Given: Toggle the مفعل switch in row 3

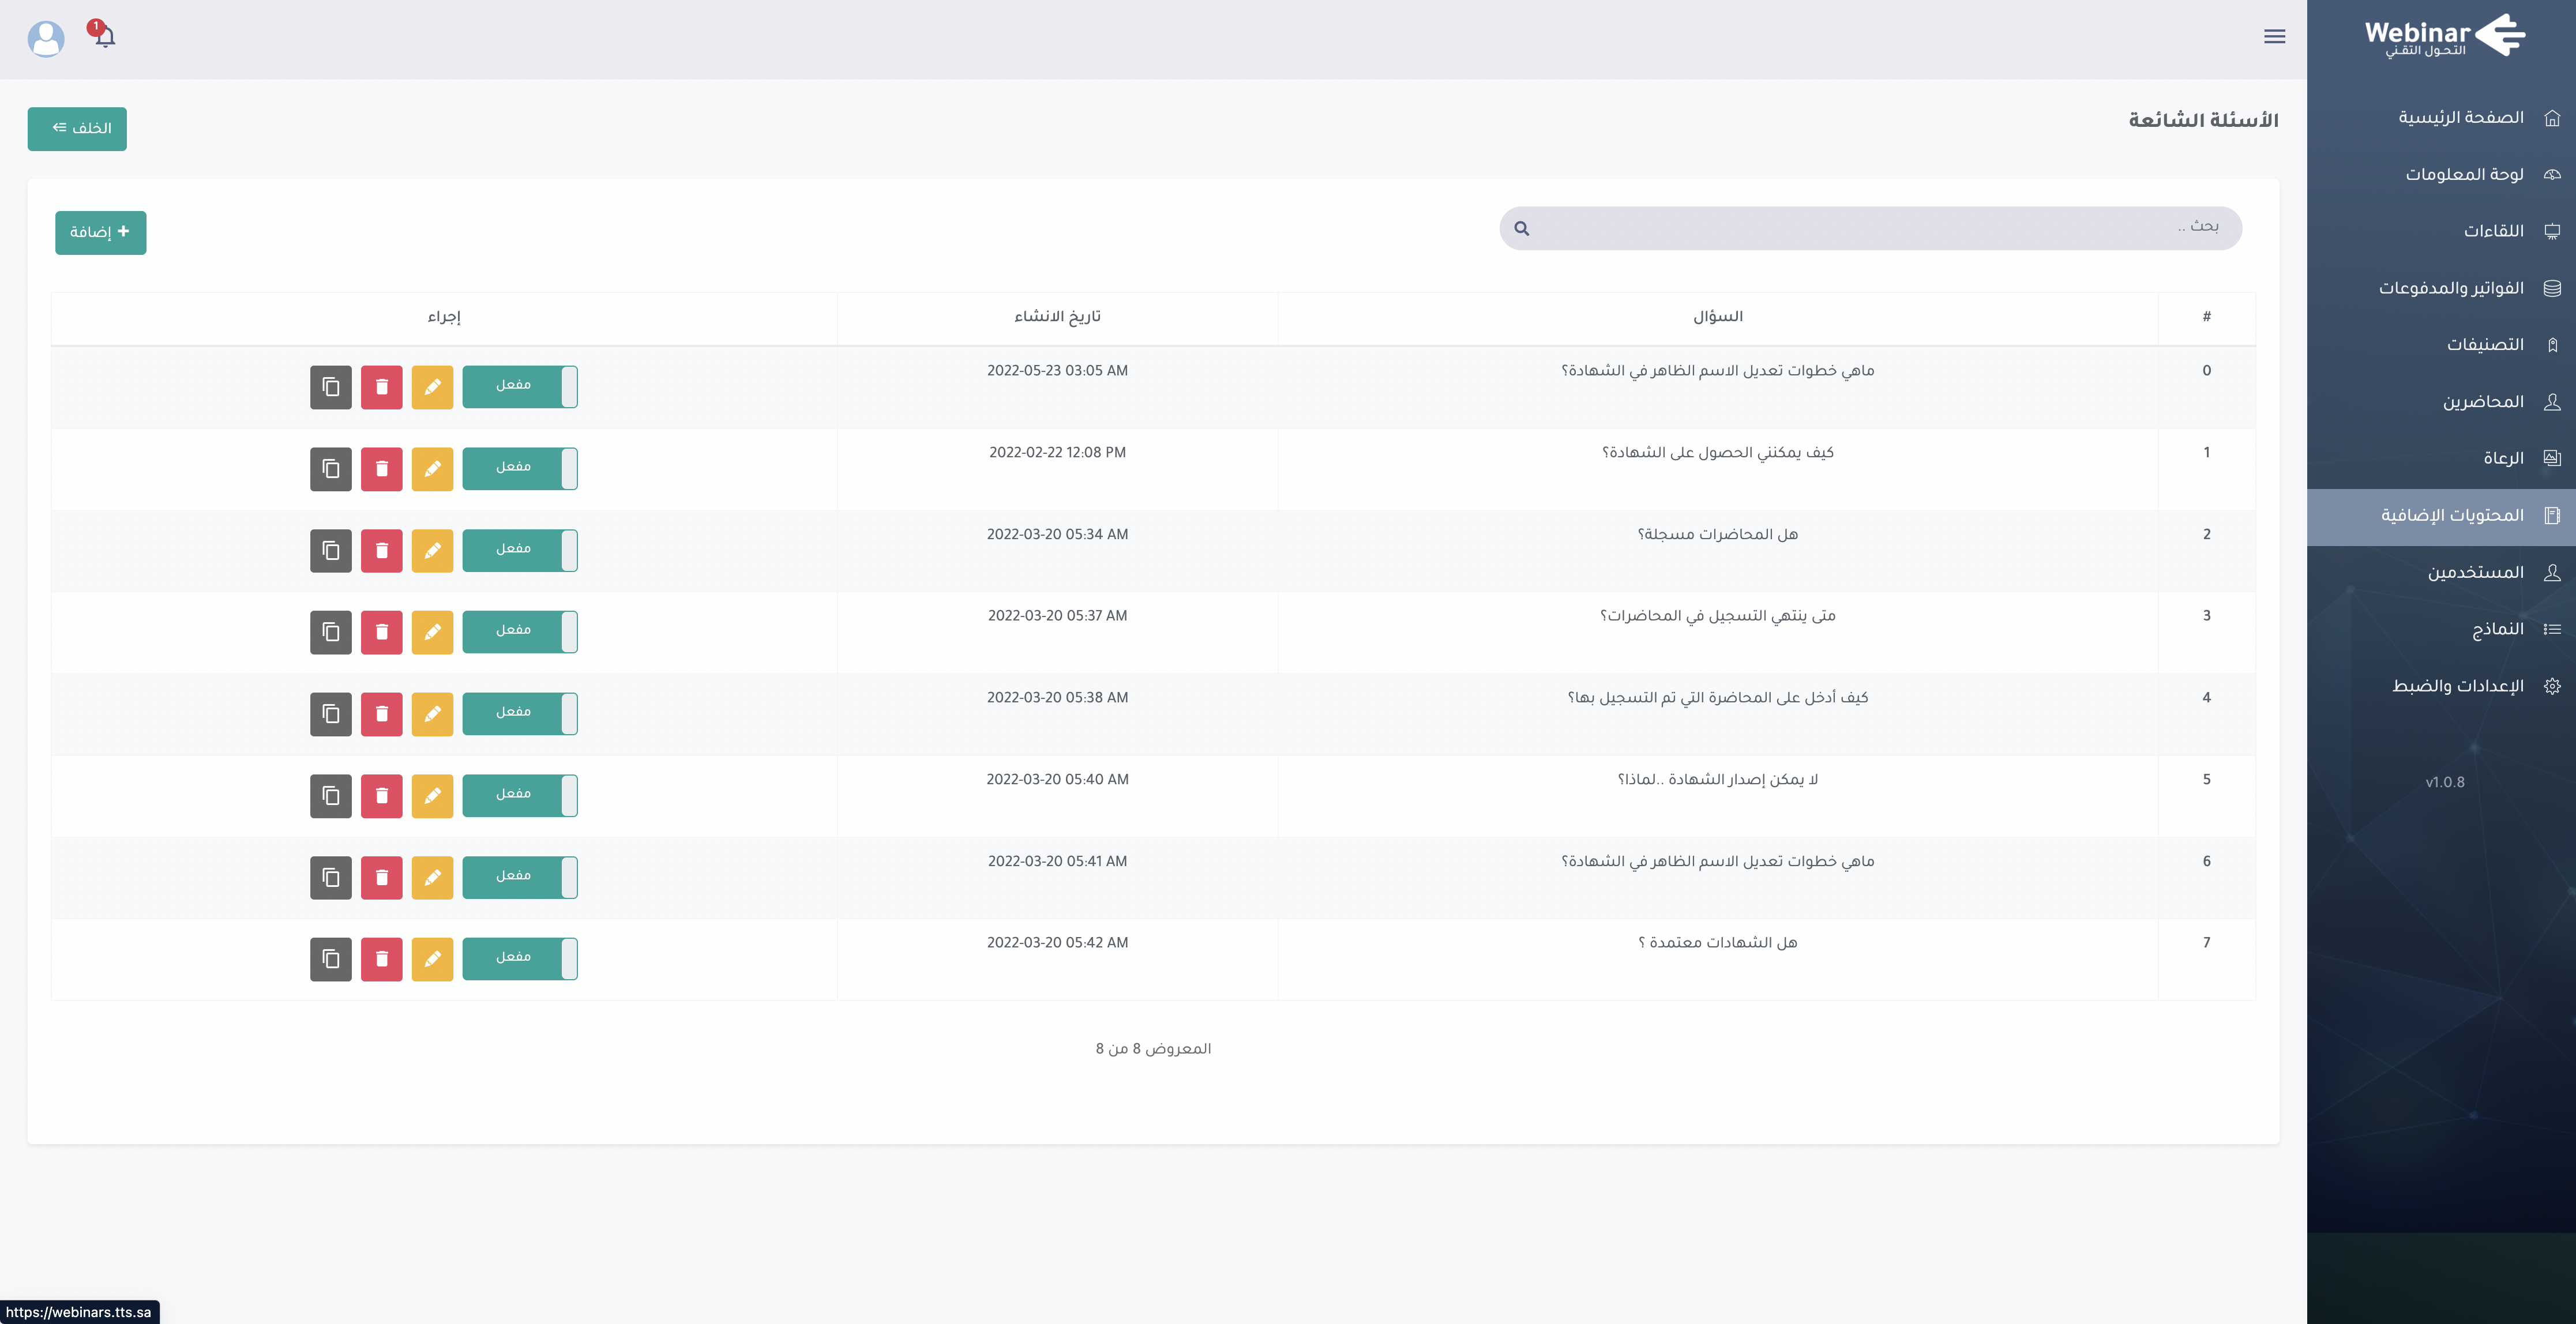Looking at the screenshot, I should 520,632.
